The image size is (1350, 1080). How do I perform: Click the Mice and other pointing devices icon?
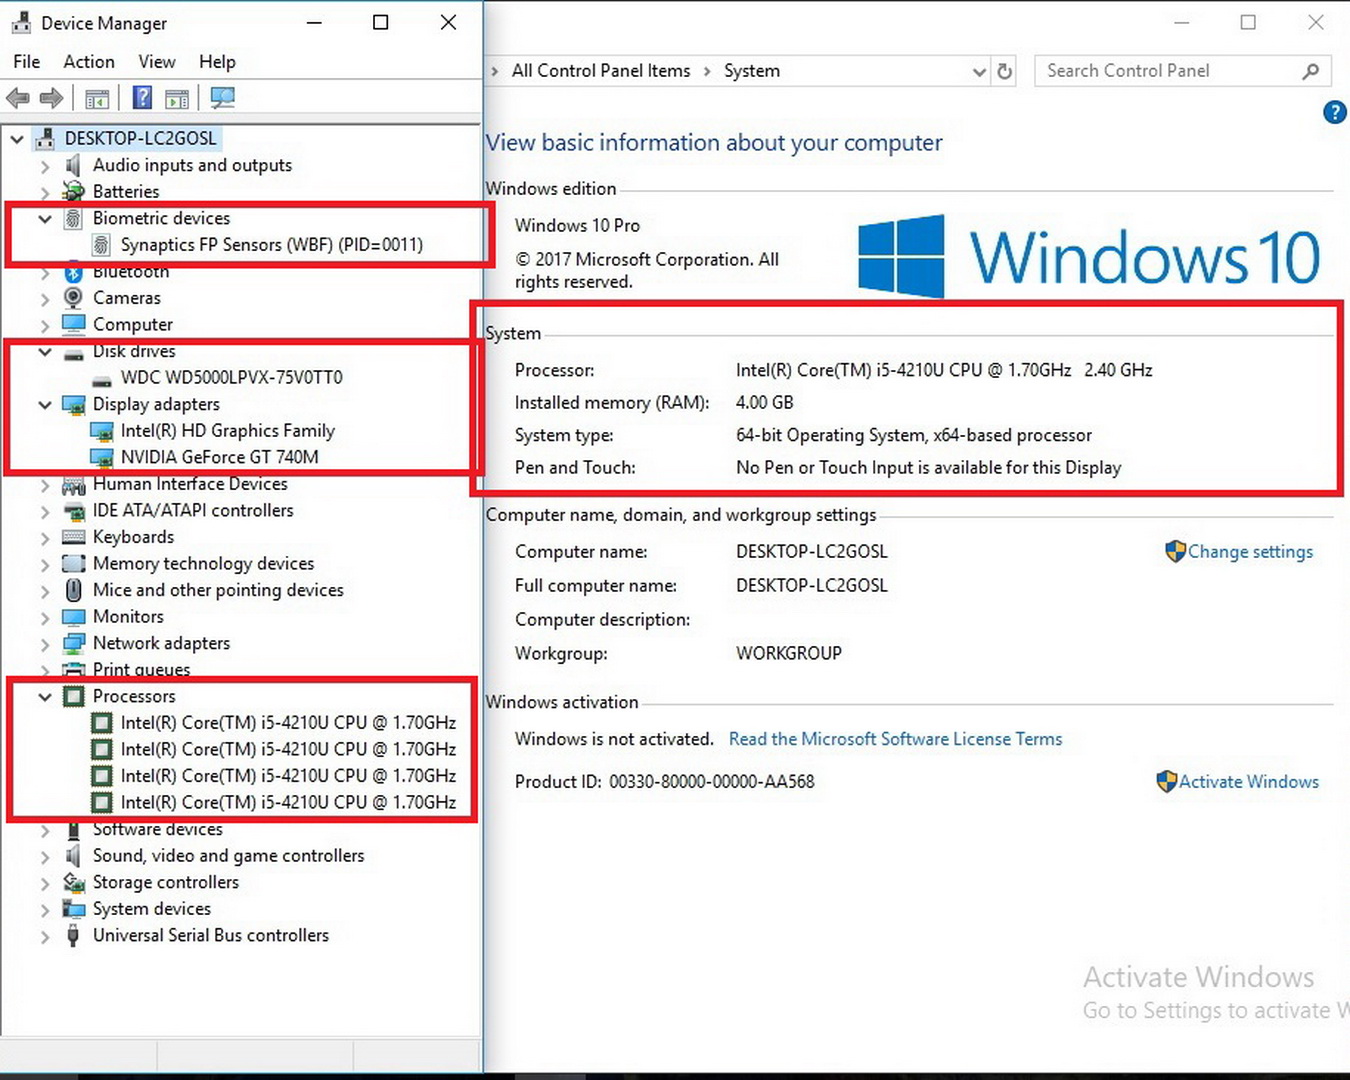click(73, 590)
